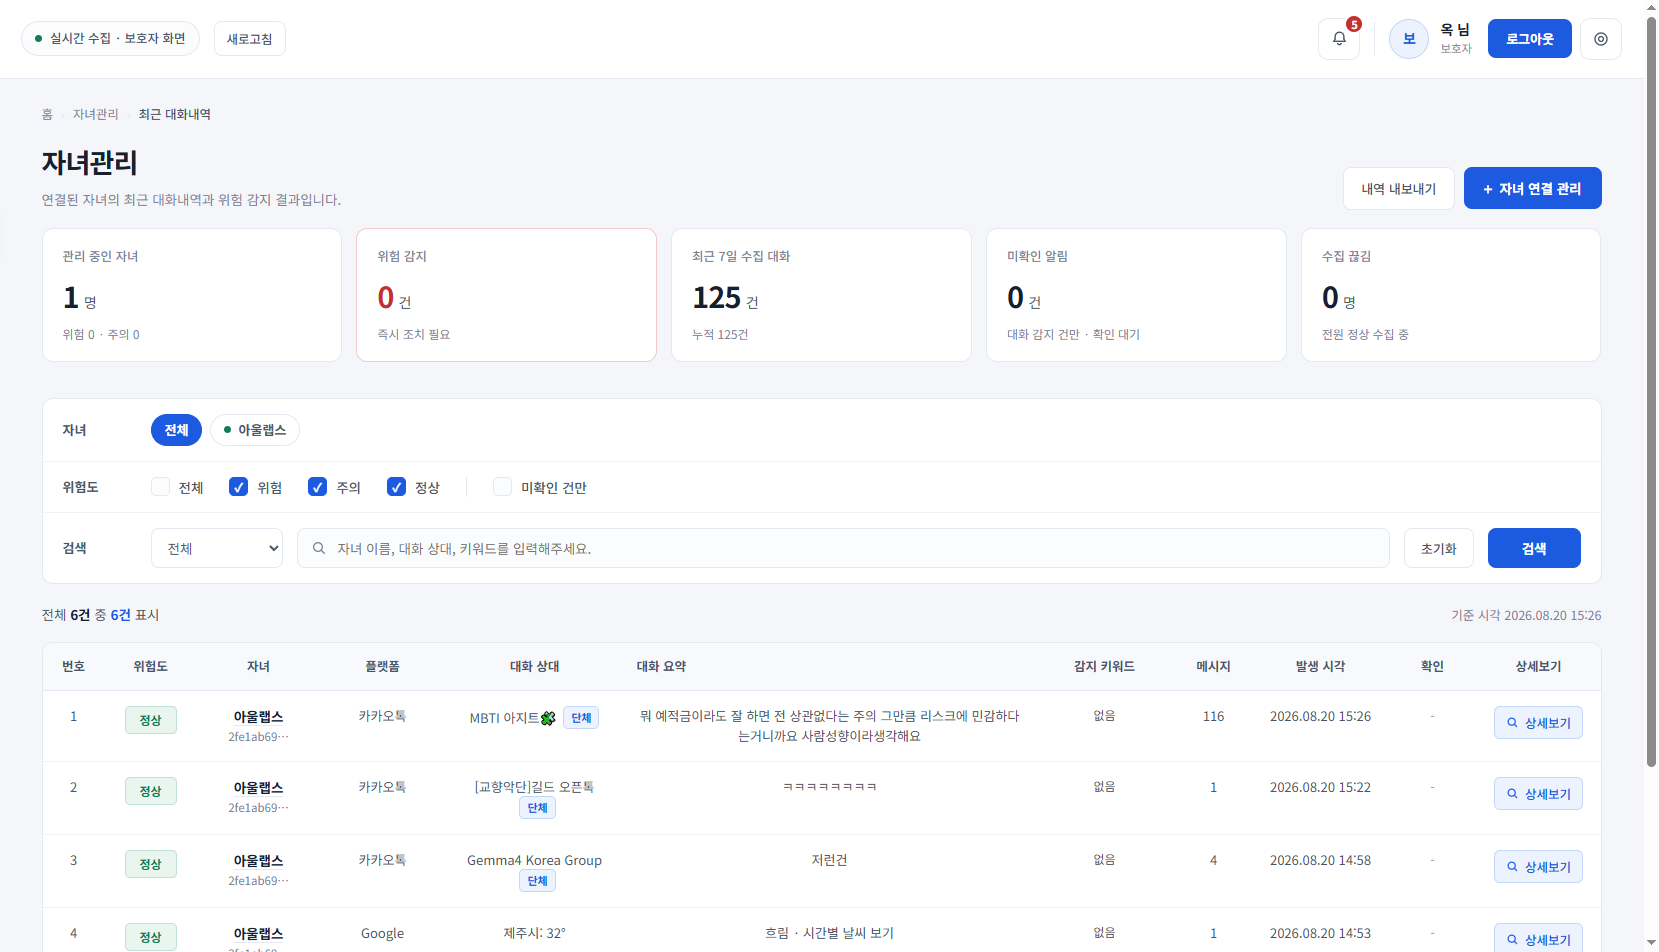
Task: Open the 전체 search scope dropdown
Action: tap(217, 548)
